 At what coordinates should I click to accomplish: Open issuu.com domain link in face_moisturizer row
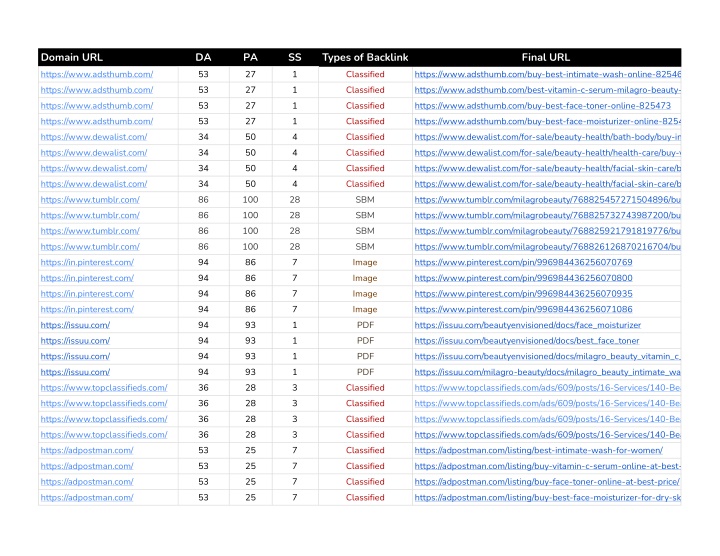(x=75, y=325)
